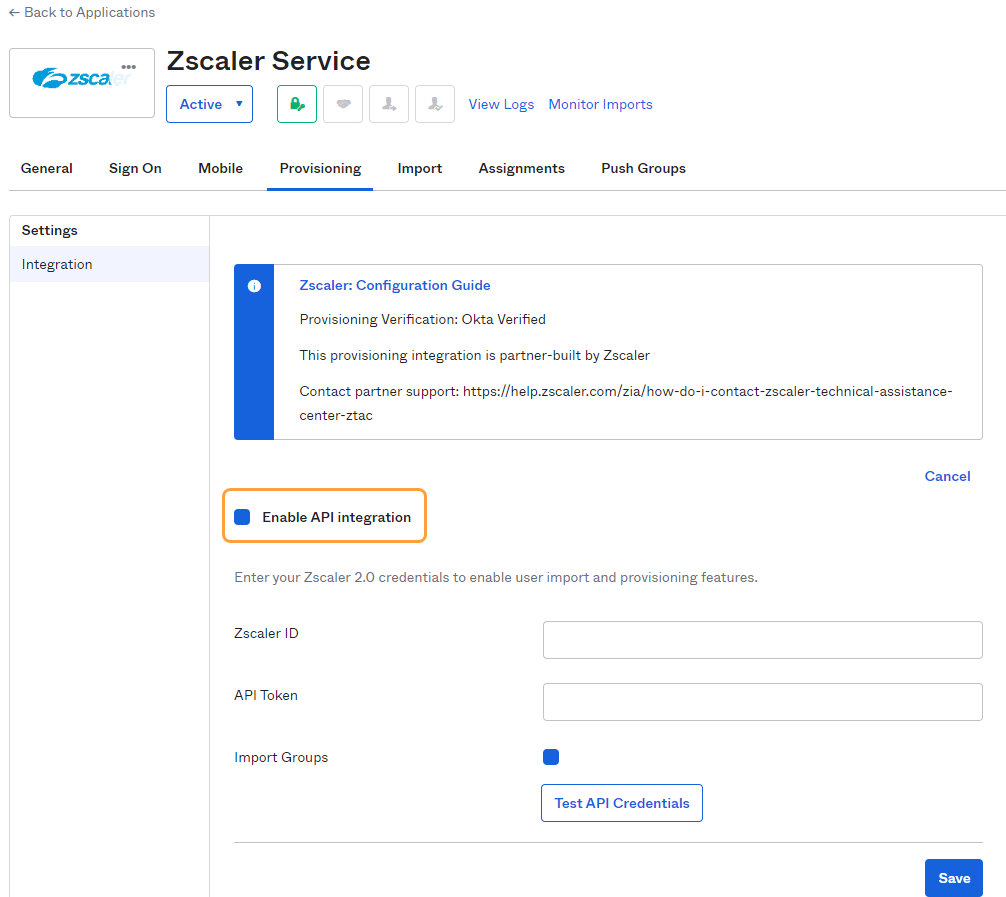
Task: Click the info icon in the blue banner
Action: [254, 286]
